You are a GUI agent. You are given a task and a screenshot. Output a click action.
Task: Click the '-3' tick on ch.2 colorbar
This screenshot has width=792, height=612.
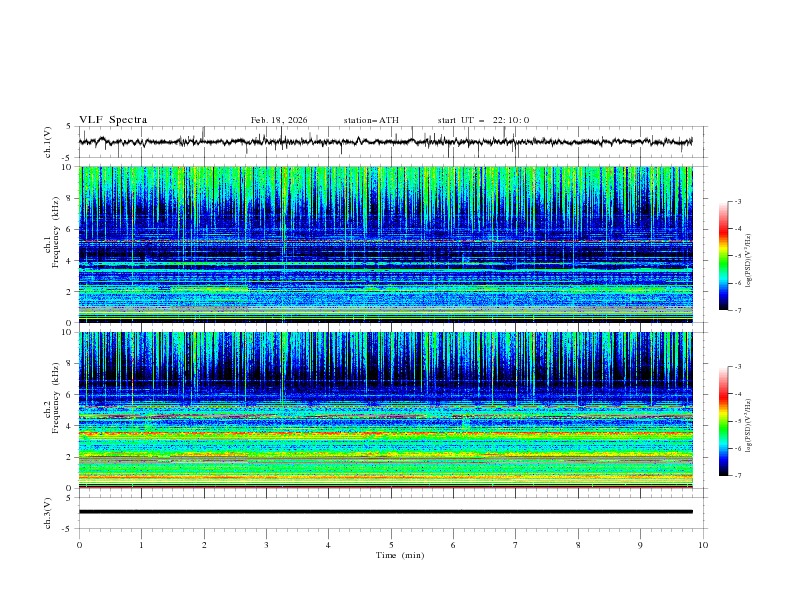[738, 367]
